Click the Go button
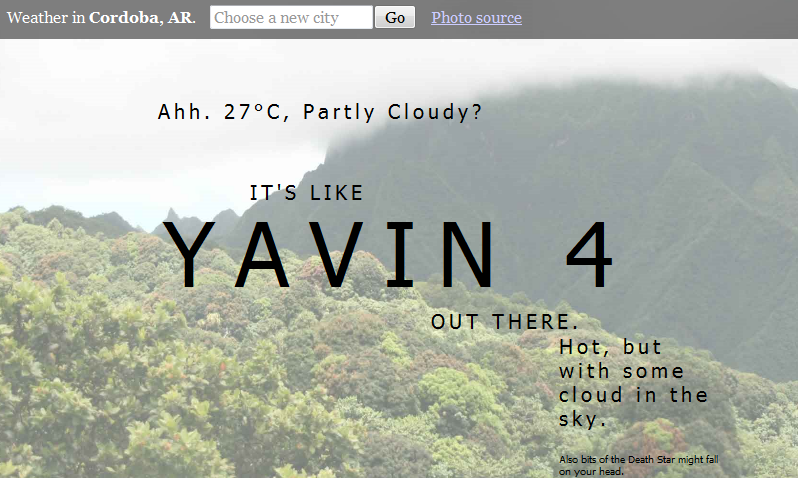Viewport: 798px width, 478px height. coord(395,17)
